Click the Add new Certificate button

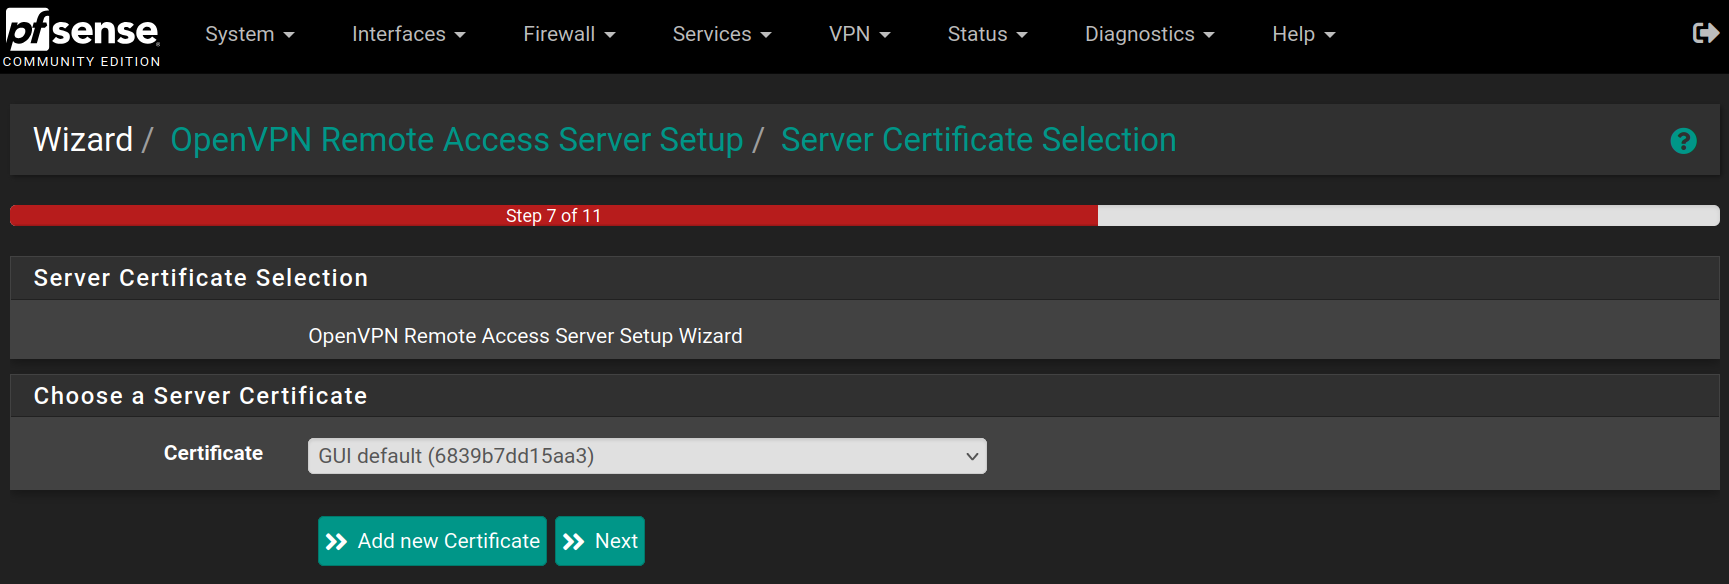coord(432,541)
